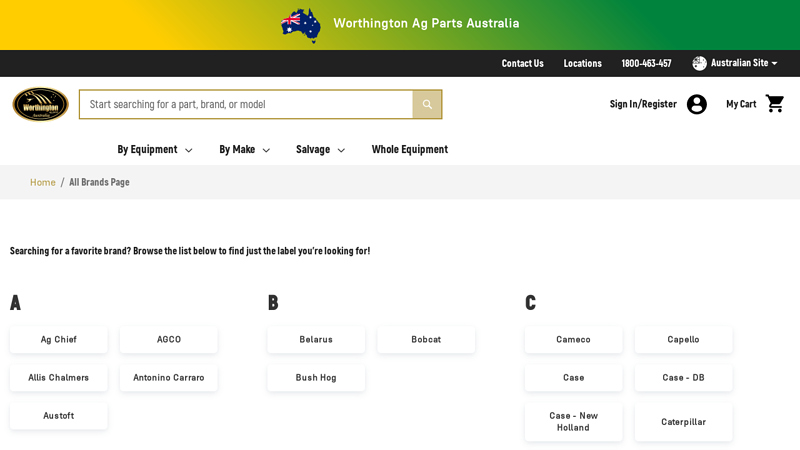Select the AGCO brand
800x450 pixels.
(169, 340)
